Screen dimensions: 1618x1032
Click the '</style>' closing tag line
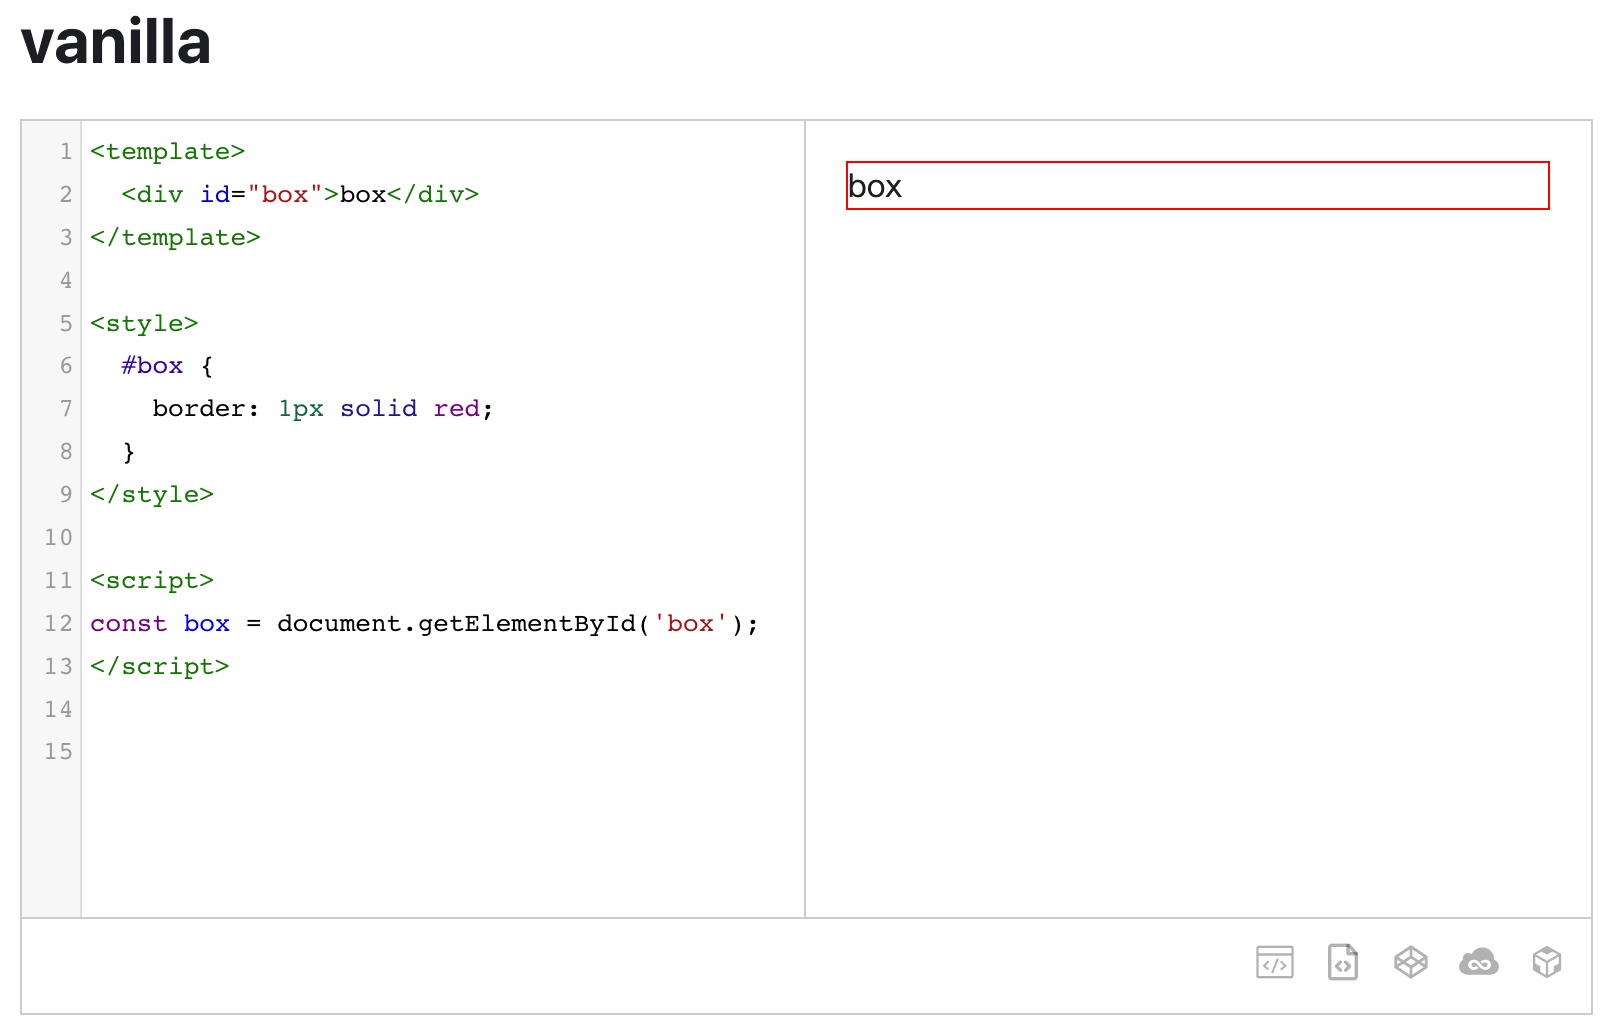click(152, 494)
